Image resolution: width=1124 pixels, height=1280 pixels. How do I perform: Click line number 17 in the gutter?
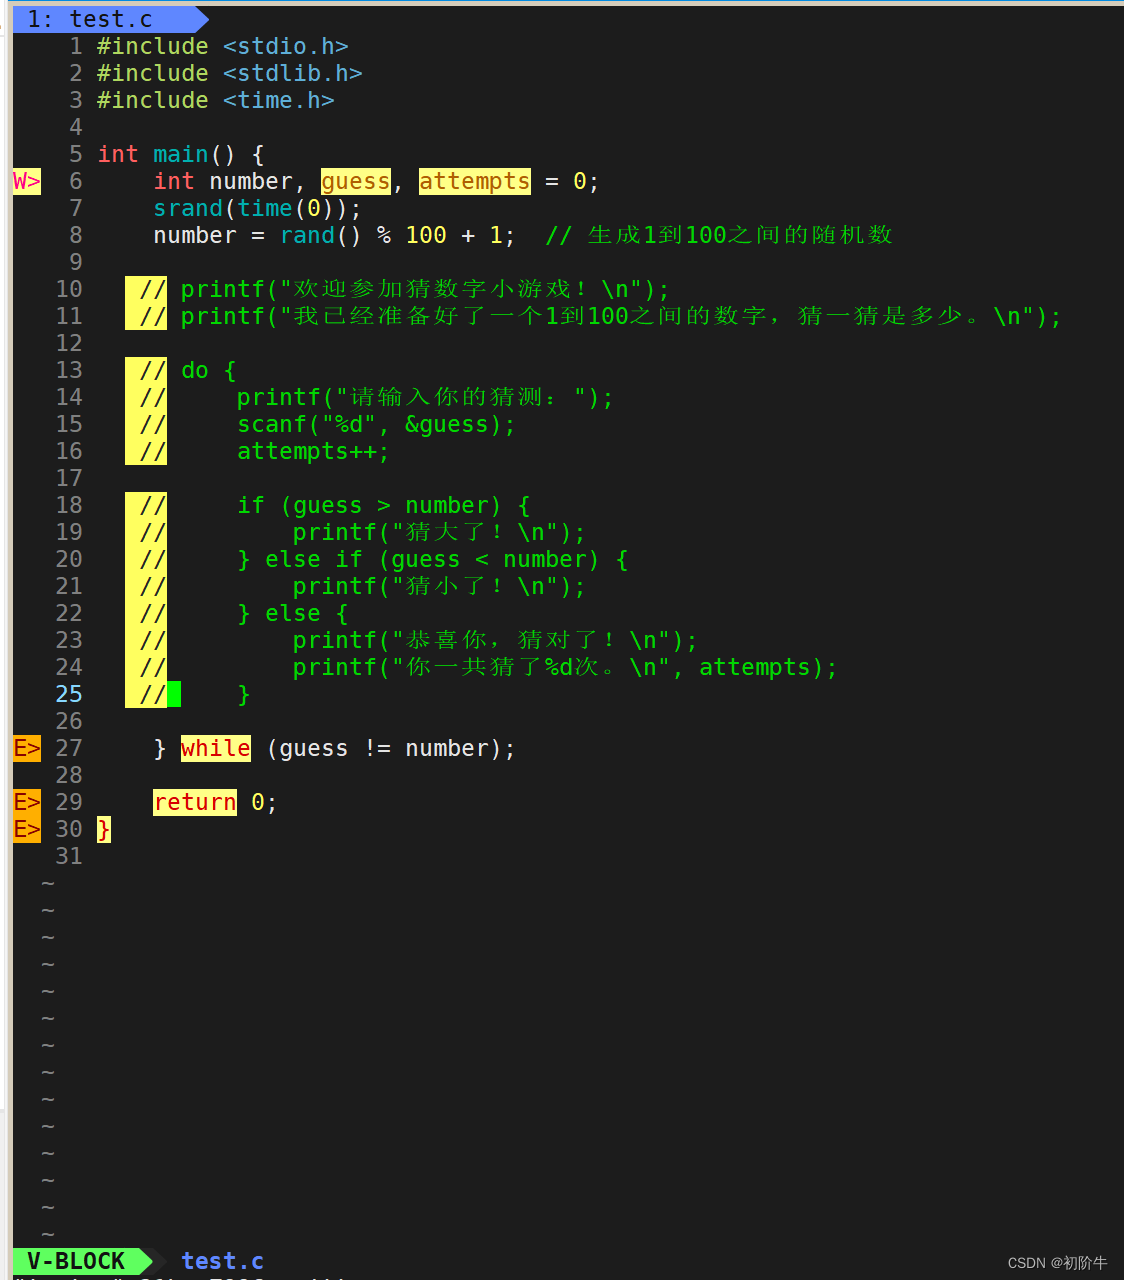tap(68, 478)
